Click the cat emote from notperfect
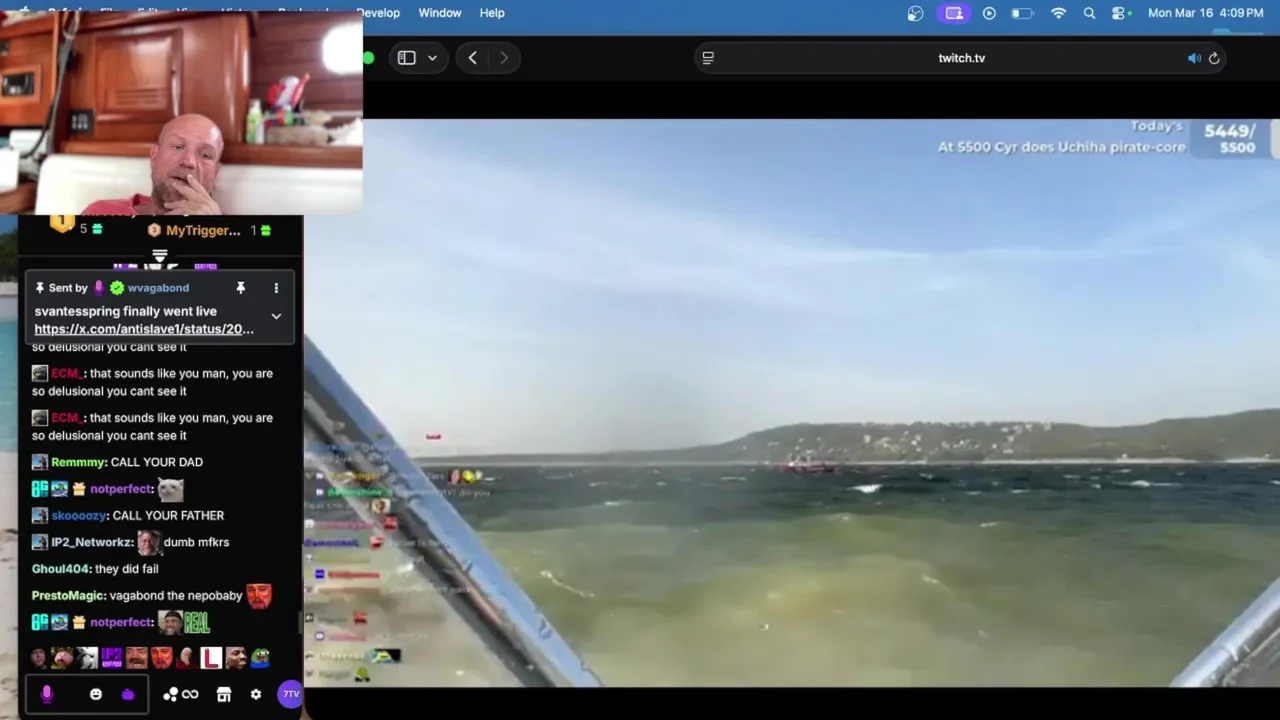 tap(171, 489)
